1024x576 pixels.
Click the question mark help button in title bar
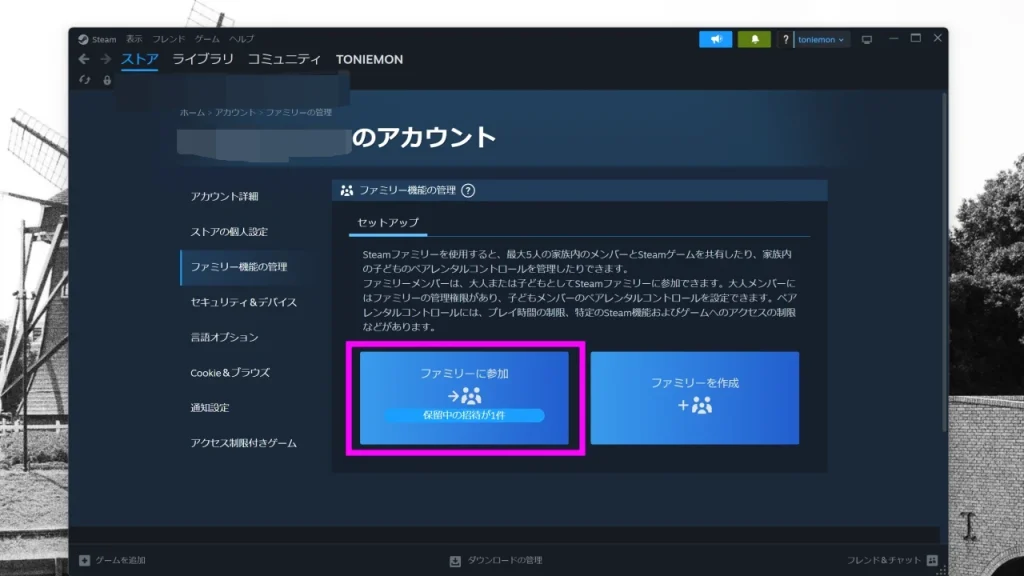click(786, 39)
